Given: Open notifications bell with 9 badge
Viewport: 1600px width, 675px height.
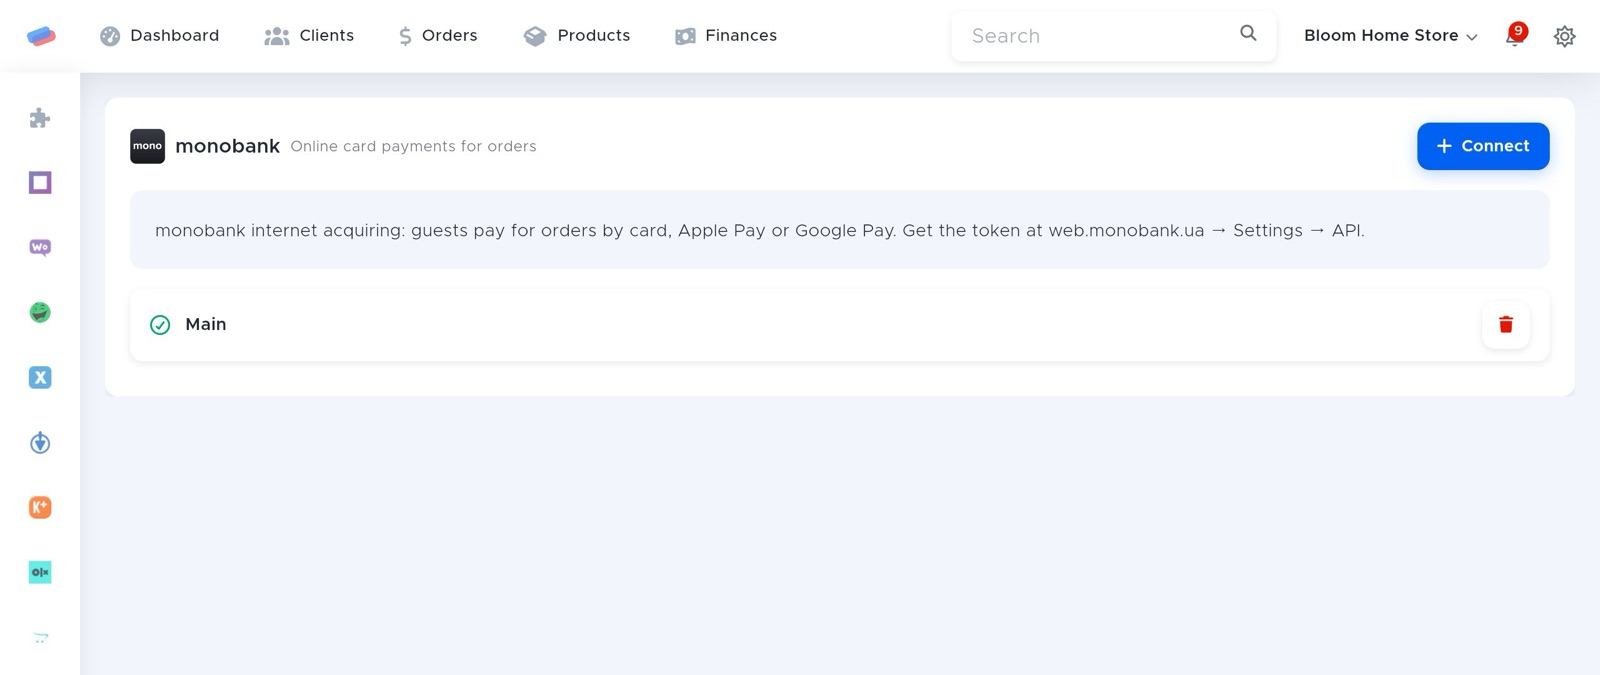Looking at the screenshot, I should pos(1515,35).
